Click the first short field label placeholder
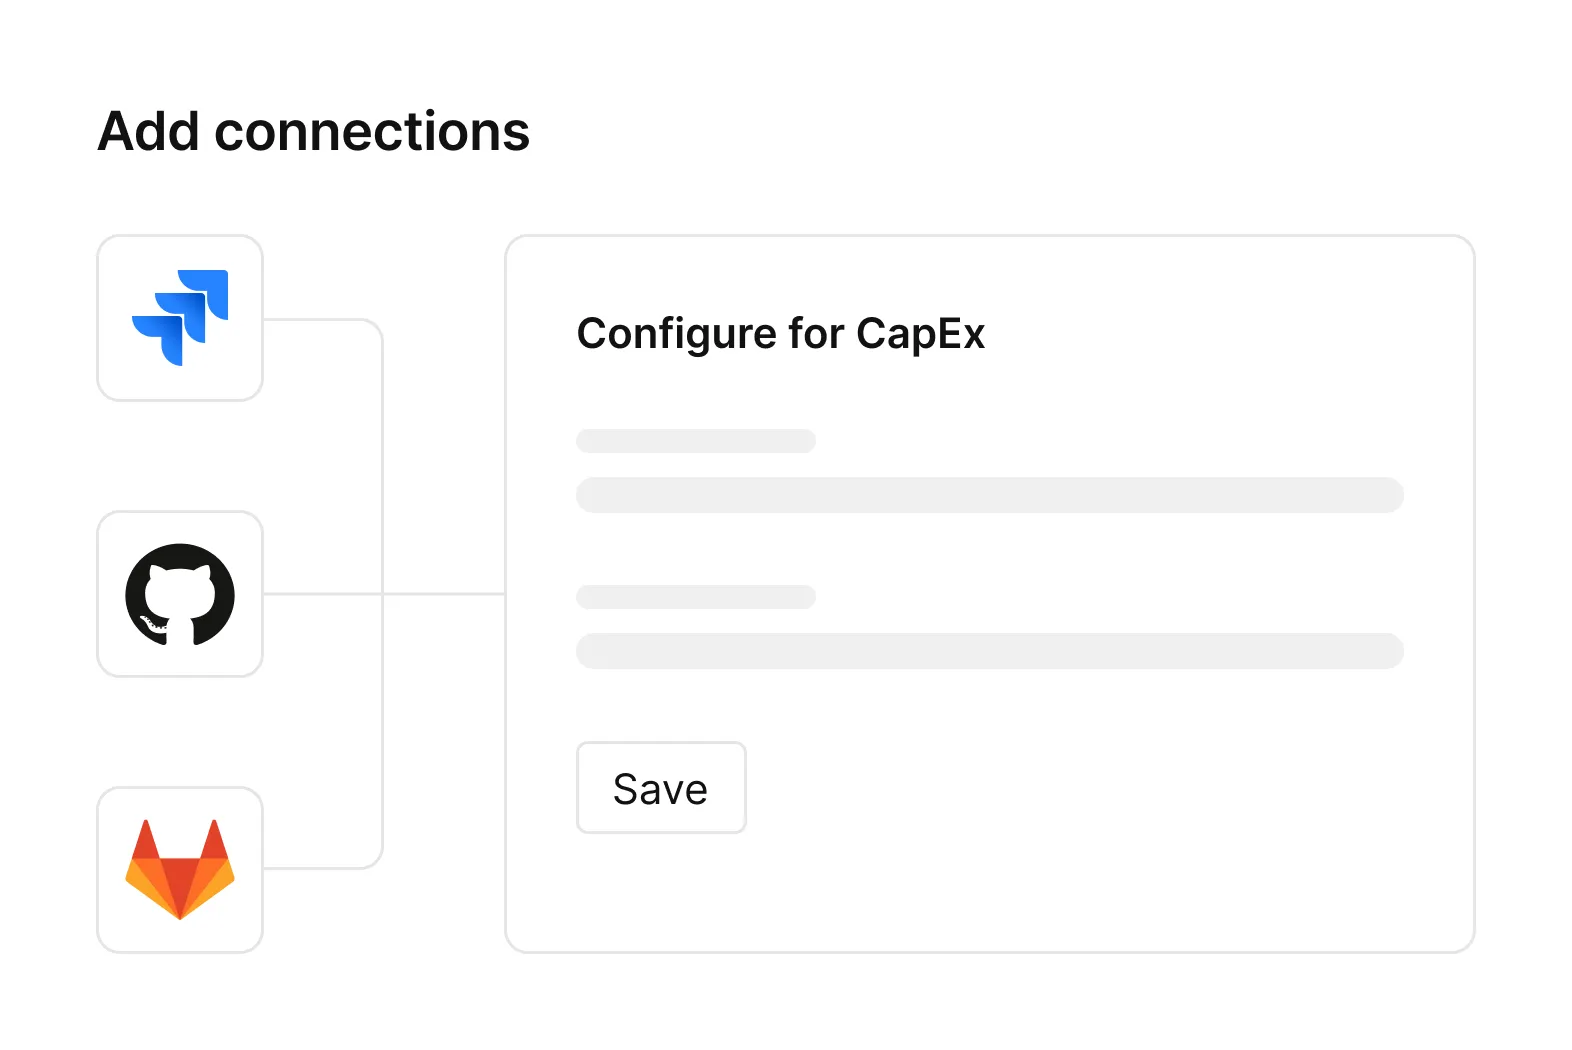Image resolution: width=1572 pixels, height=1050 pixels. [x=696, y=441]
